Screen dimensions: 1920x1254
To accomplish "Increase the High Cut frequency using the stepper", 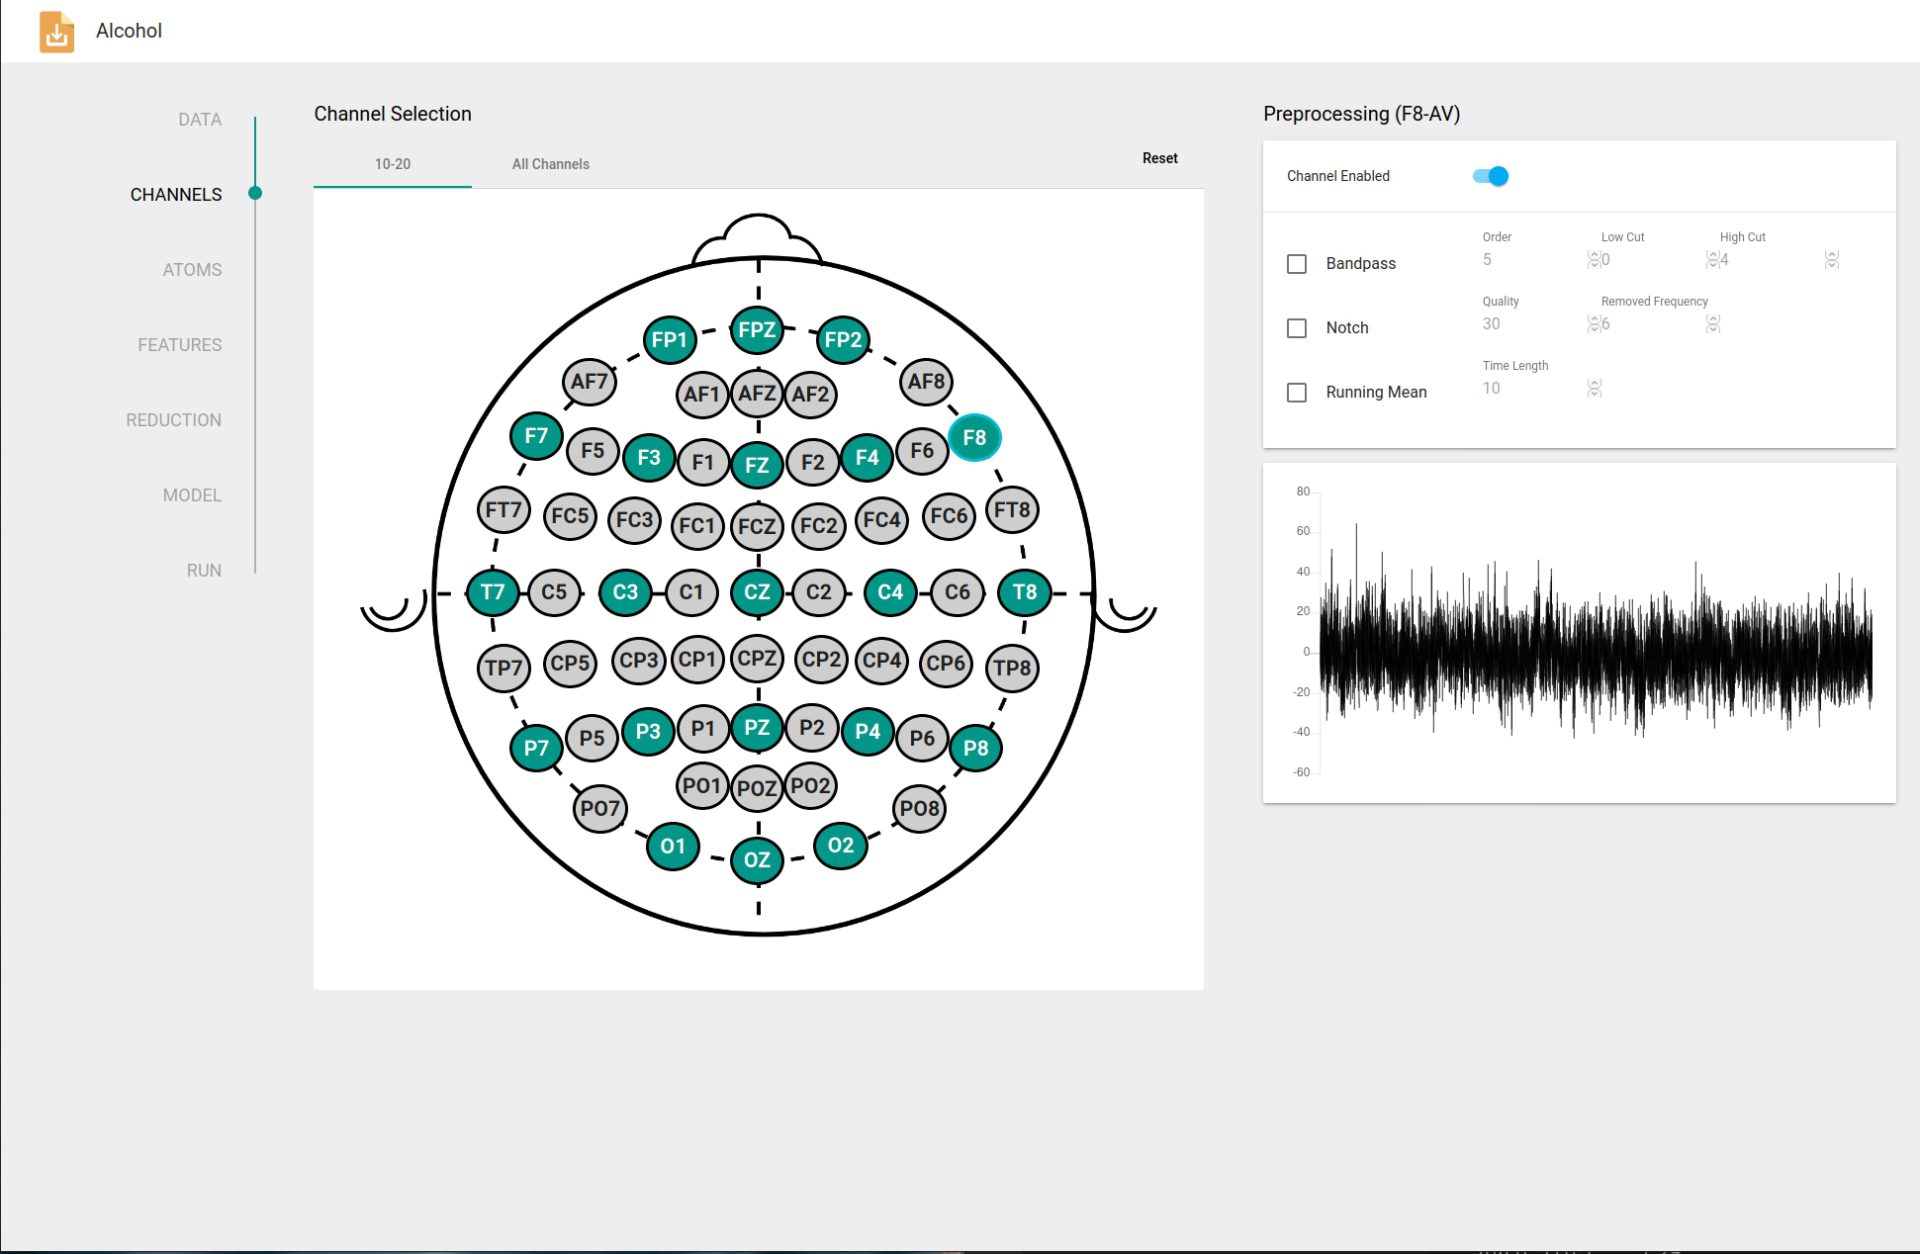I will coord(1833,255).
